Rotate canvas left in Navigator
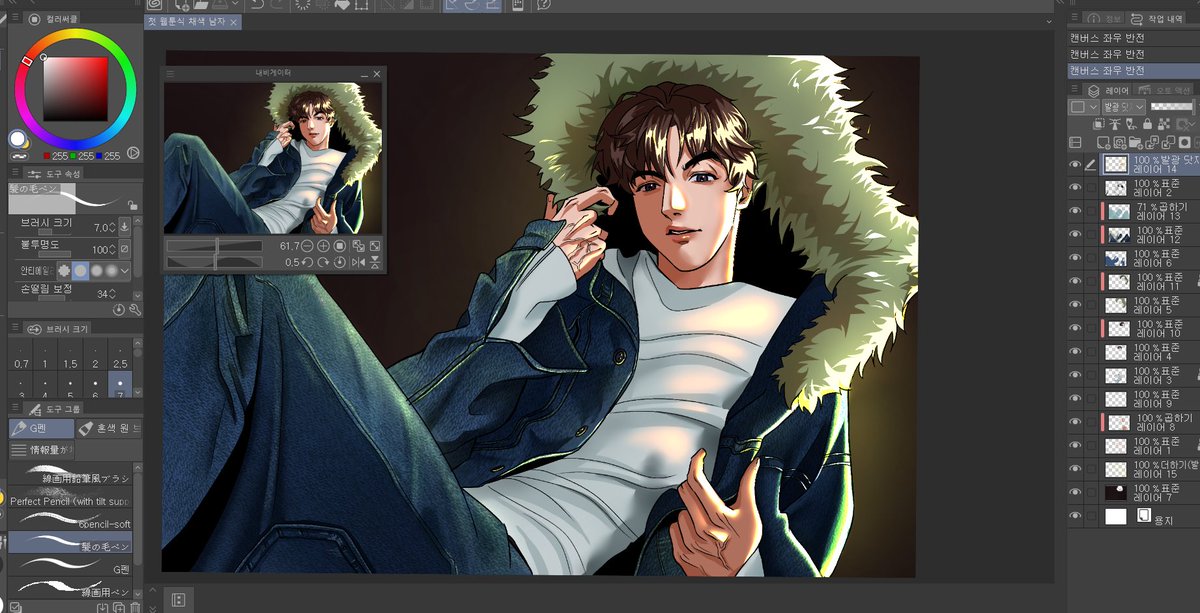The image size is (1200, 613). pyautogui.click(x=308, y=262)
